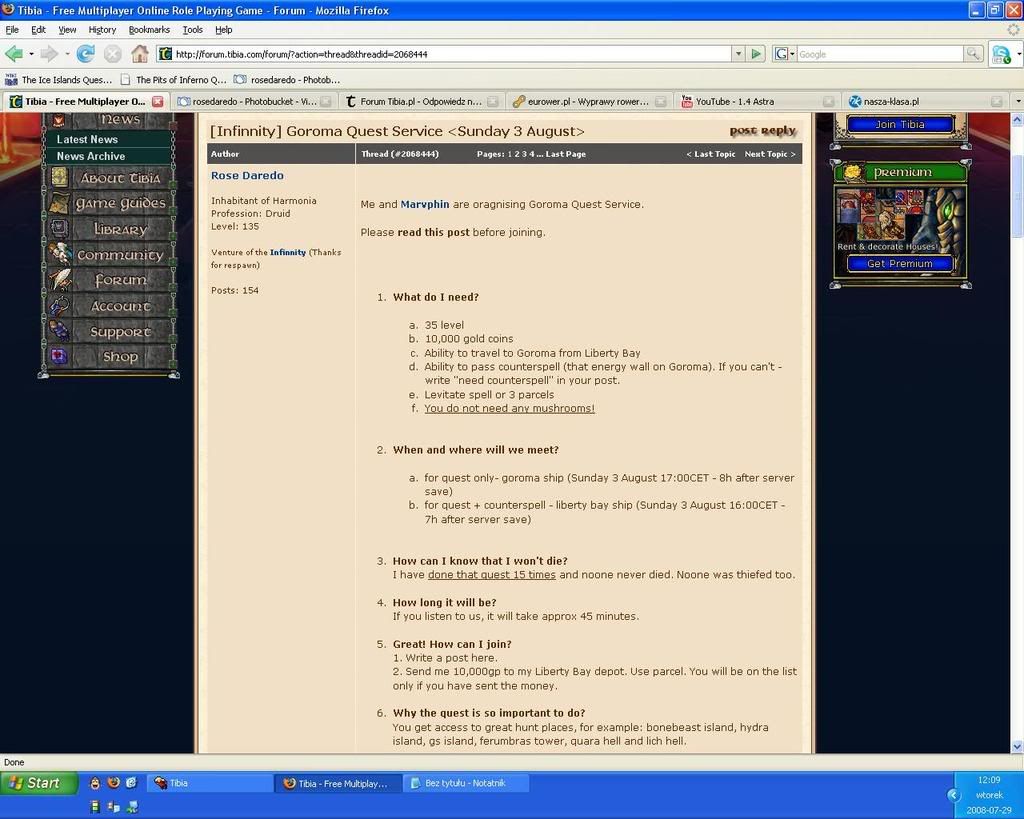This screenshot has width=1024, height=819.
Task: Expand the hidden system tray icons arrow
Action: point(954,795)
